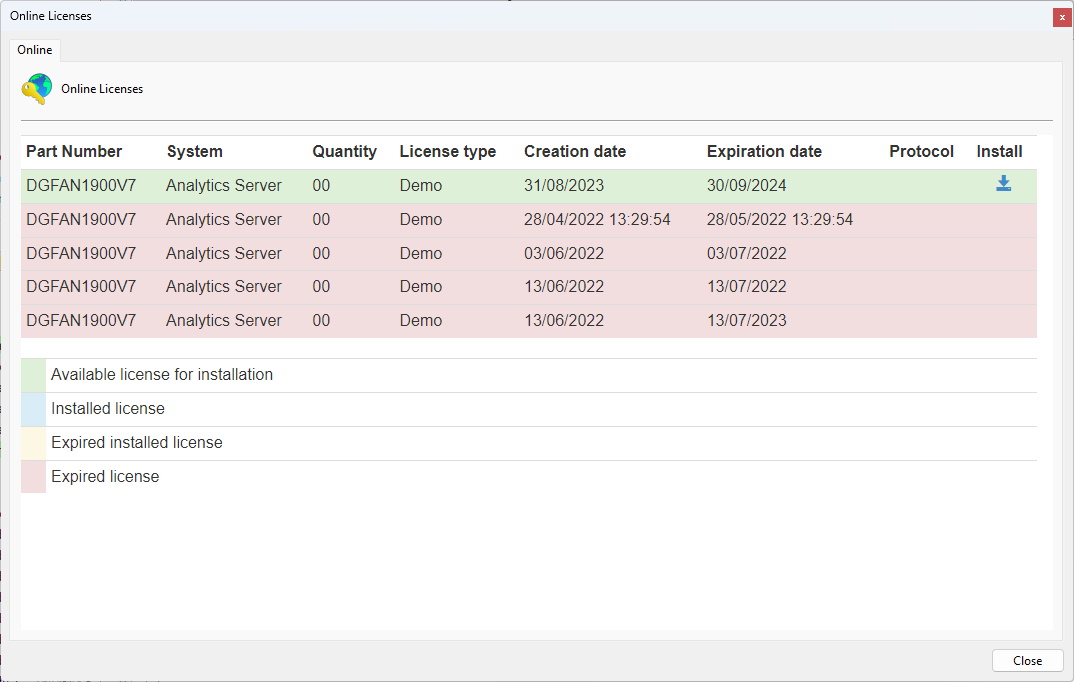Image resolution: width=1074 pixels, height=682 pixels.
Task: Close the Online Licenses window with X
Action: [1062, 17]
